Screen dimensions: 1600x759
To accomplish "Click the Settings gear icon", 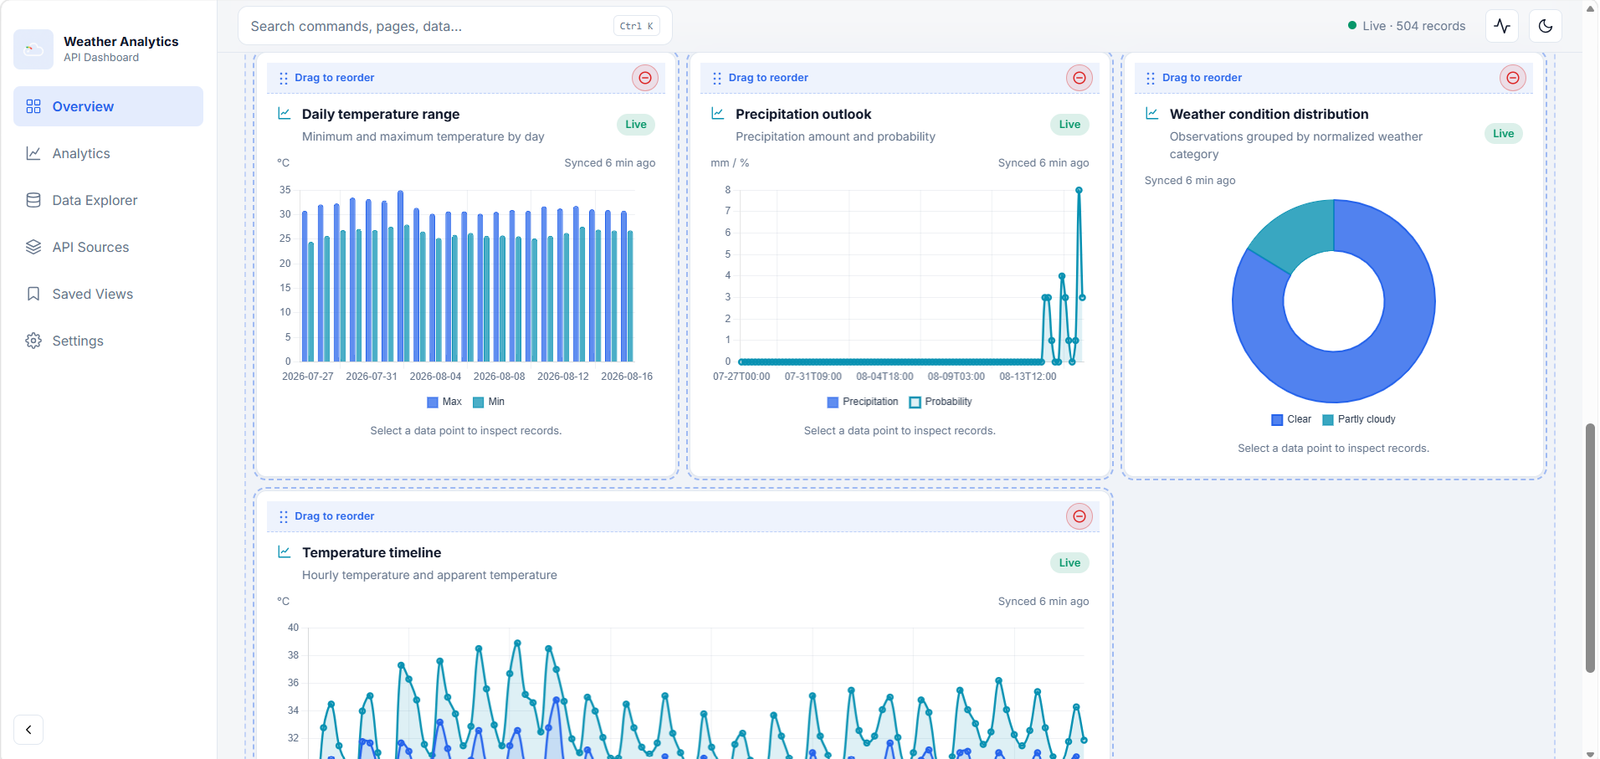I will coord(33,341).
